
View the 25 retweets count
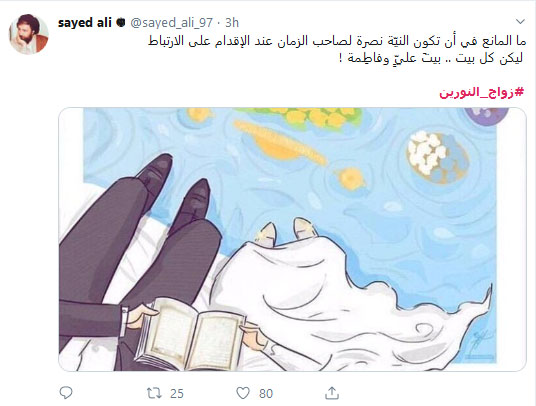177,393
